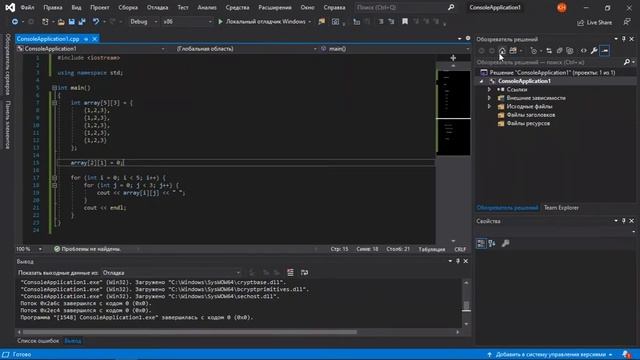The image size is (640, 360).
Task: Open the Properties wrench icon in Solution Explorer
Action: pyautogui.click(x=594, y=51)
